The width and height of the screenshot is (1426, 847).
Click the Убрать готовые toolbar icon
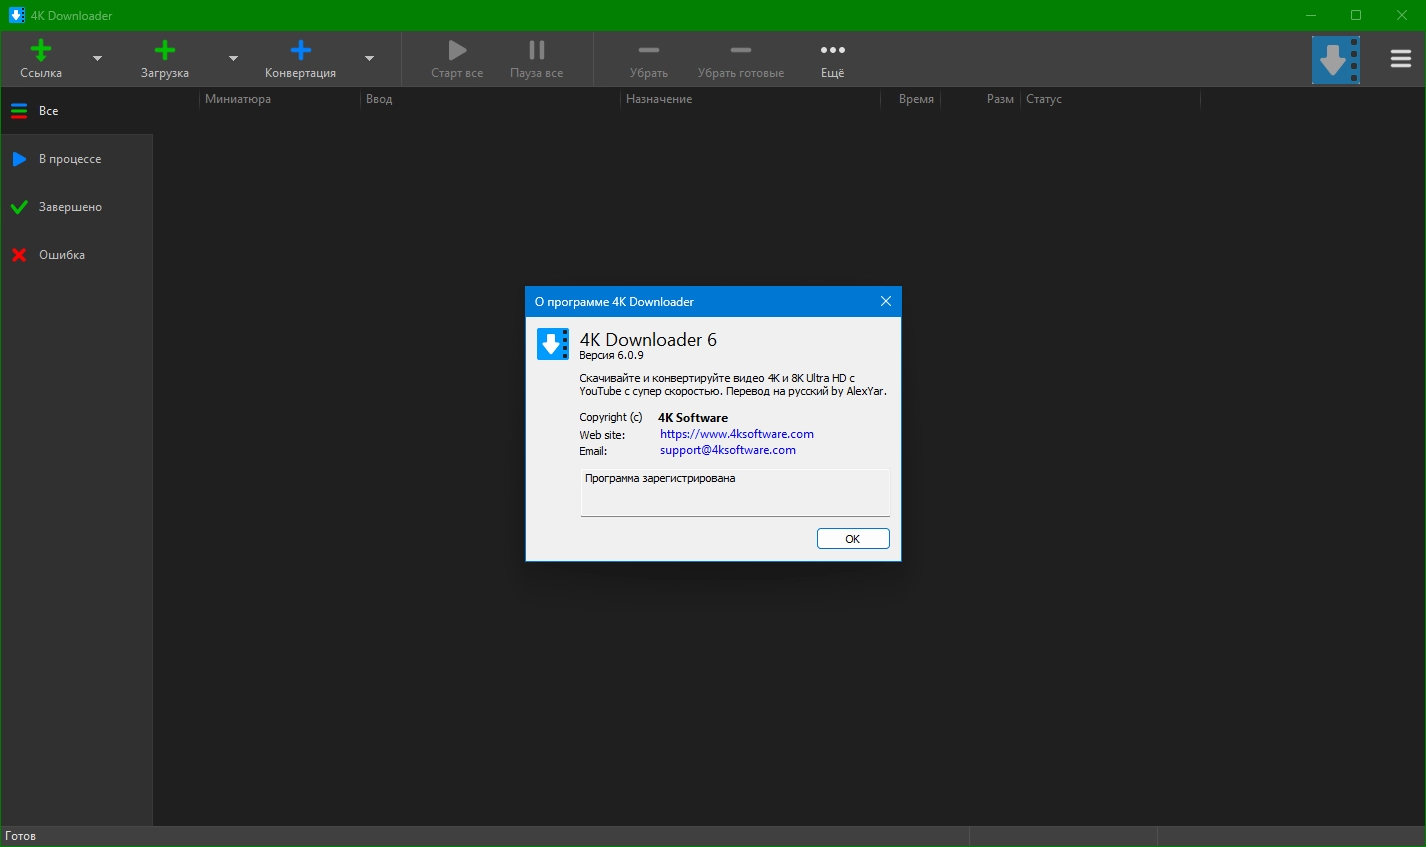click(x=740, y=51)
